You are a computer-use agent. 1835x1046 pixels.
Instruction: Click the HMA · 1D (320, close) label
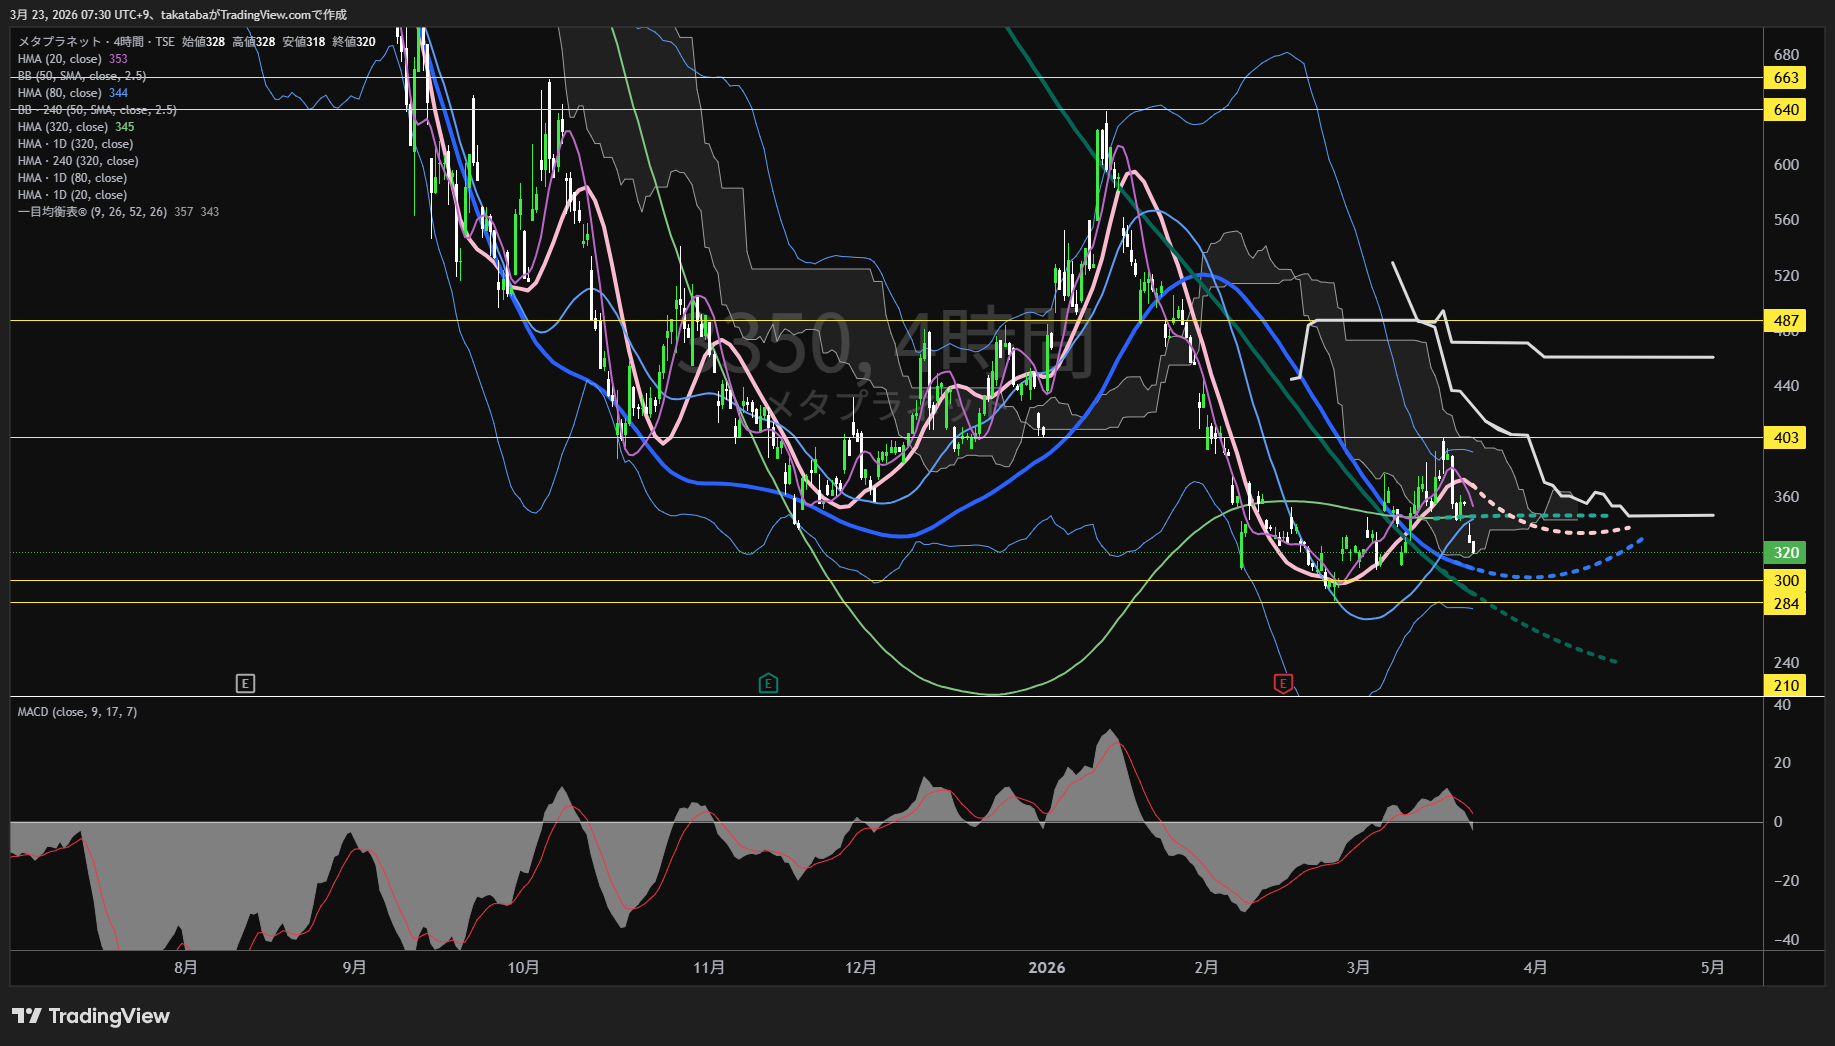(75, 144)
